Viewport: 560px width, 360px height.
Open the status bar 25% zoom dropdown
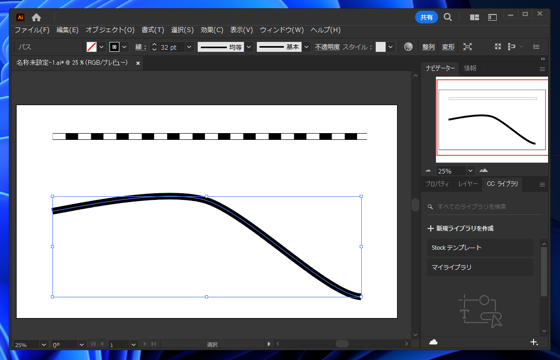click(x=44, y=345)
